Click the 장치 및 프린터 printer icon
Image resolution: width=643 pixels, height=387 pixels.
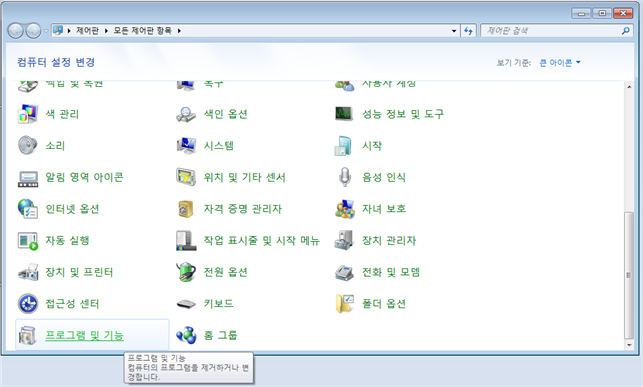[x=28, y=272]
